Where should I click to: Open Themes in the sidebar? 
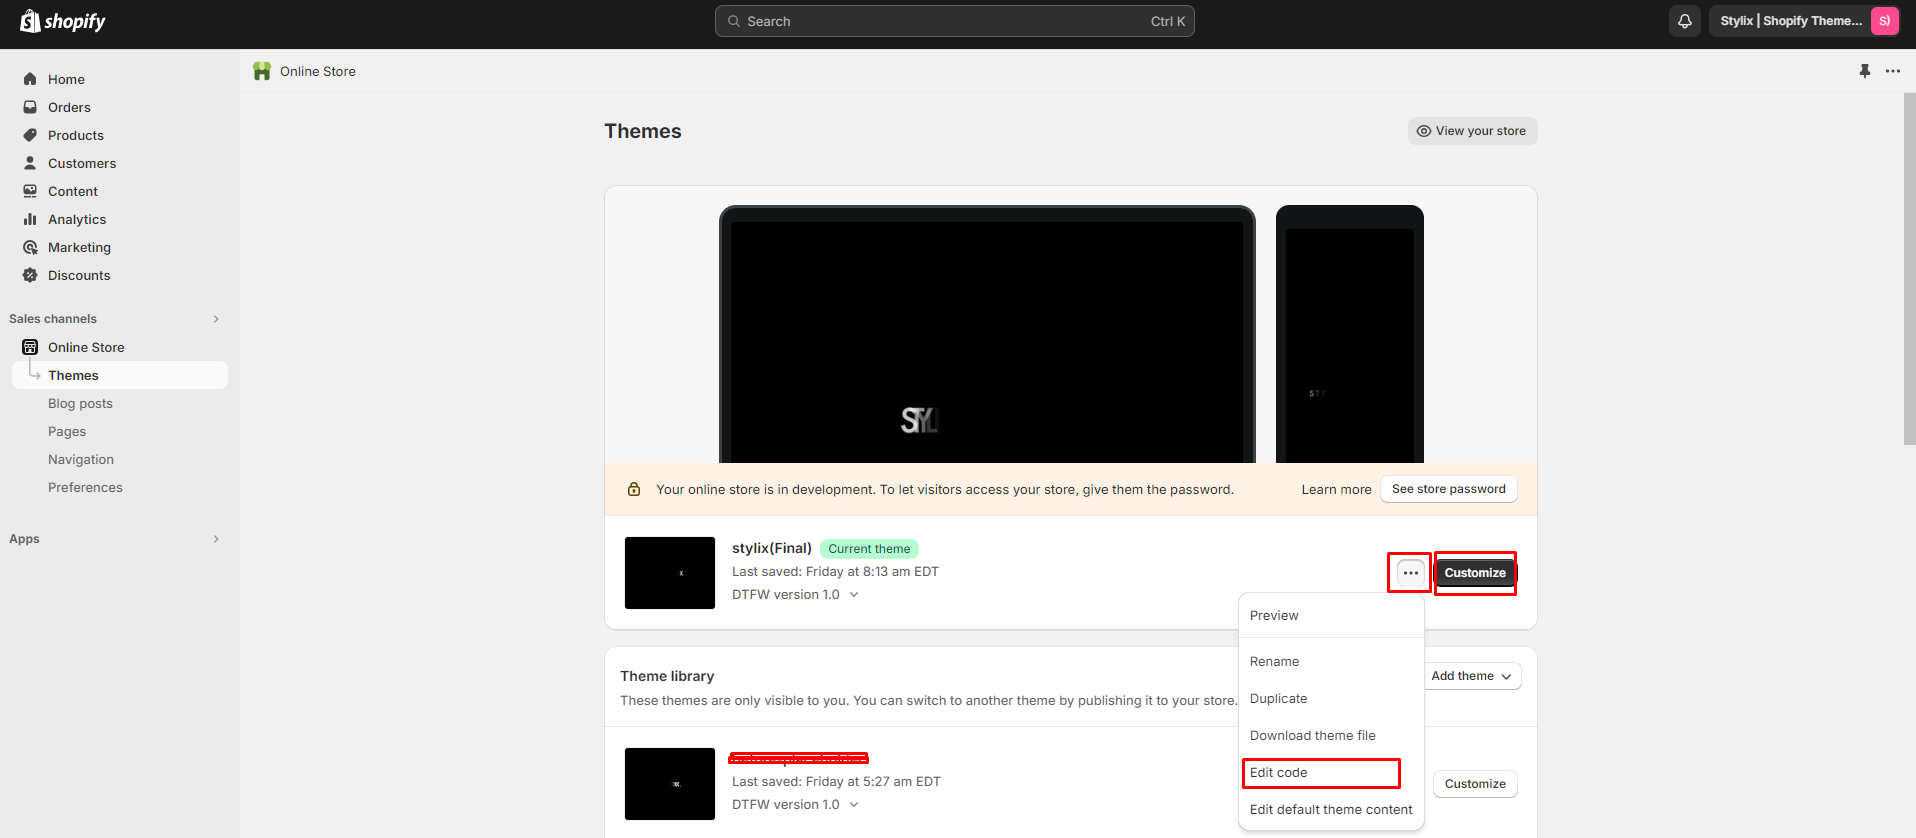pyautogui.click(x=120, y=375)
